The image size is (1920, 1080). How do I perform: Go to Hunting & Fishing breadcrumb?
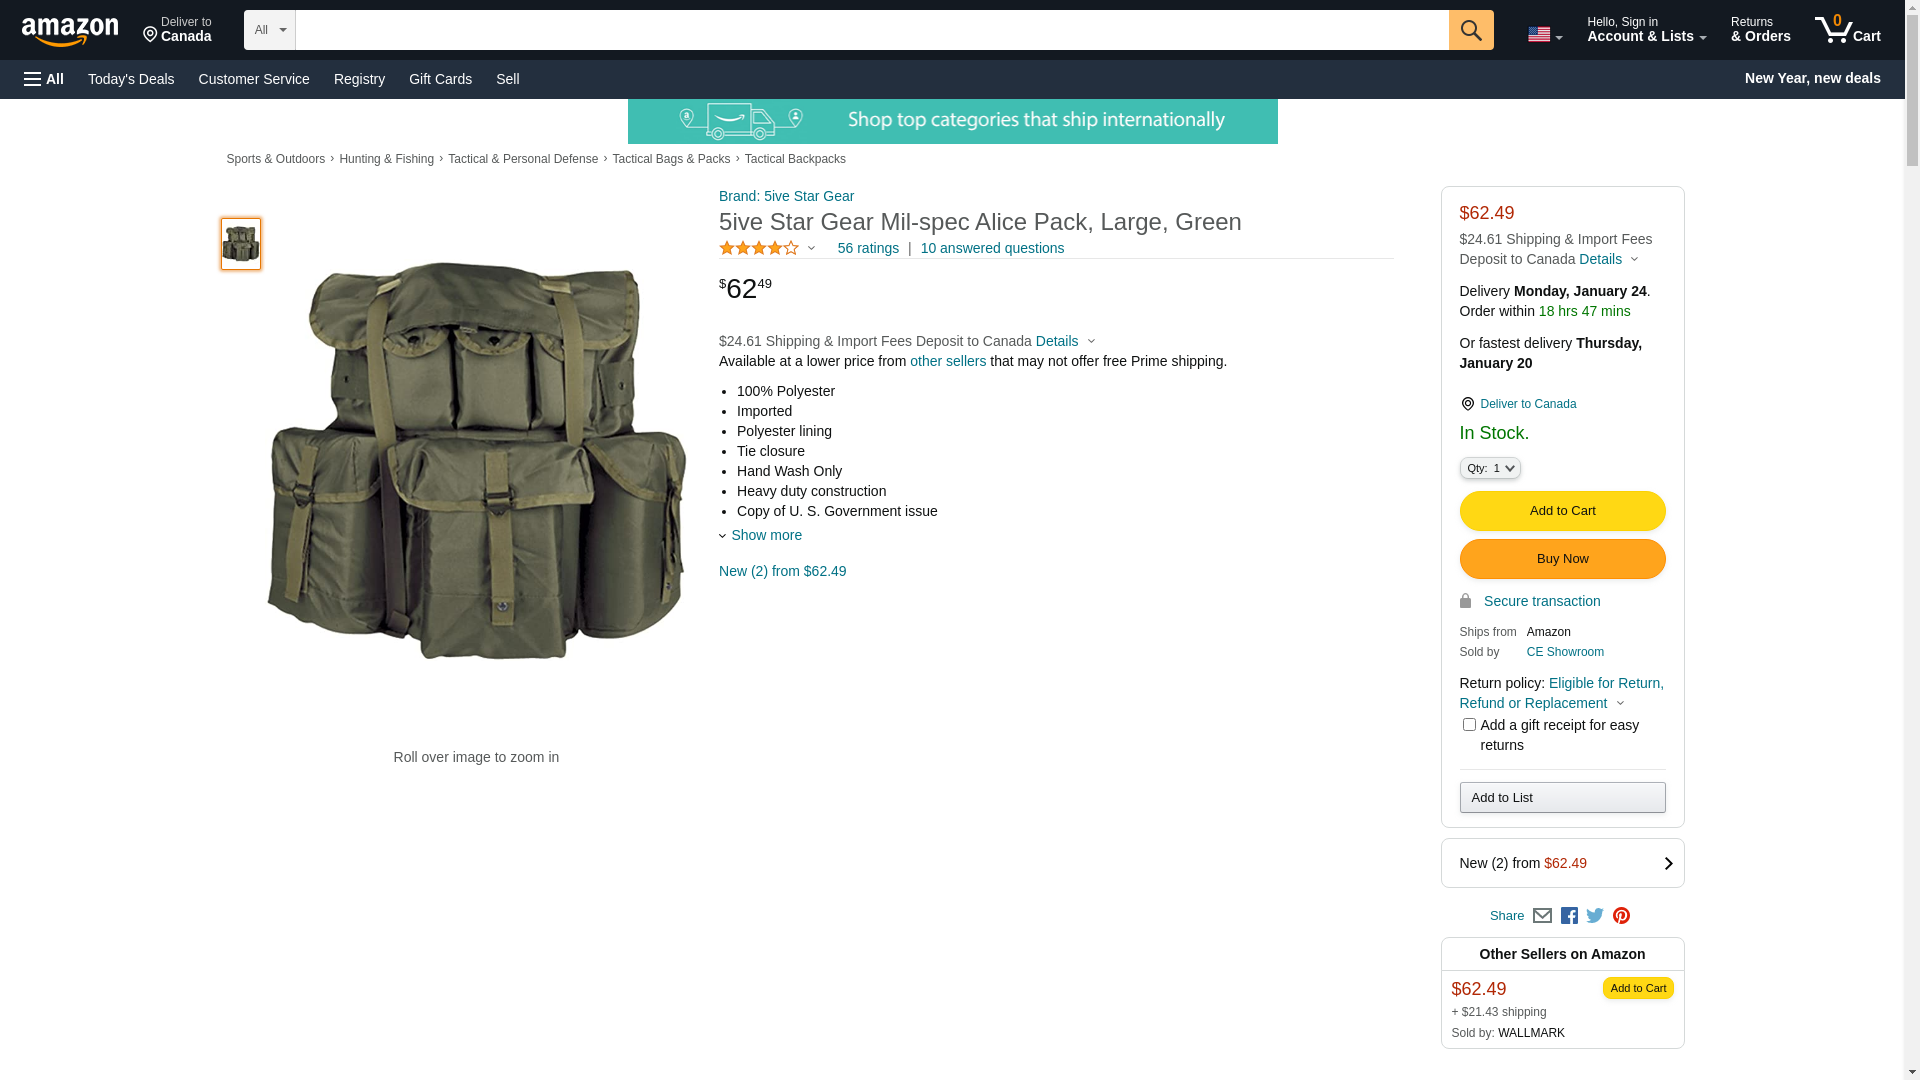tap(386, 159)
